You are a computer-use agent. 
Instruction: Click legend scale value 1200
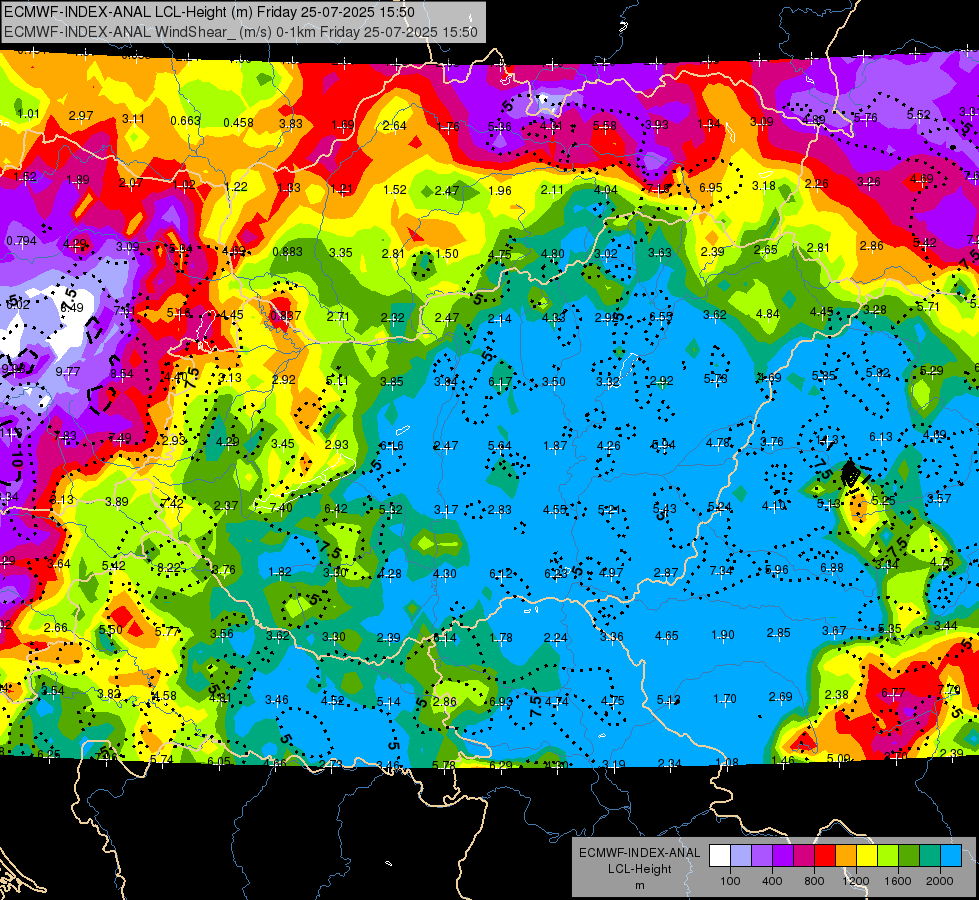[855, 881]
